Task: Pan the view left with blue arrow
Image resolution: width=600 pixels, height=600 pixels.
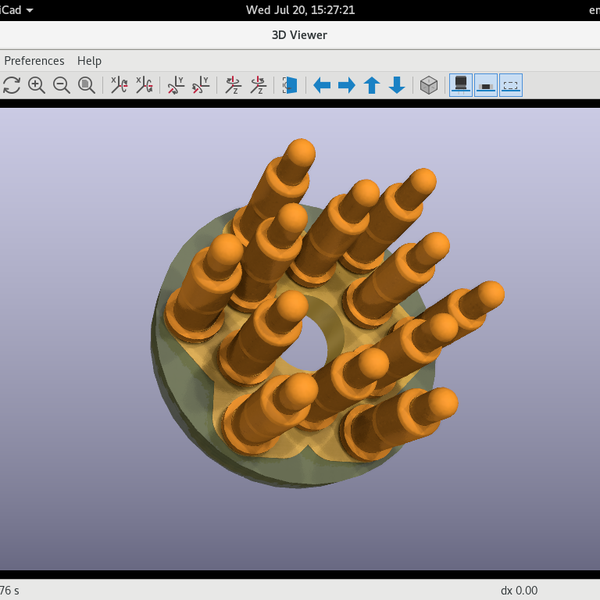Action: [322, 85]
